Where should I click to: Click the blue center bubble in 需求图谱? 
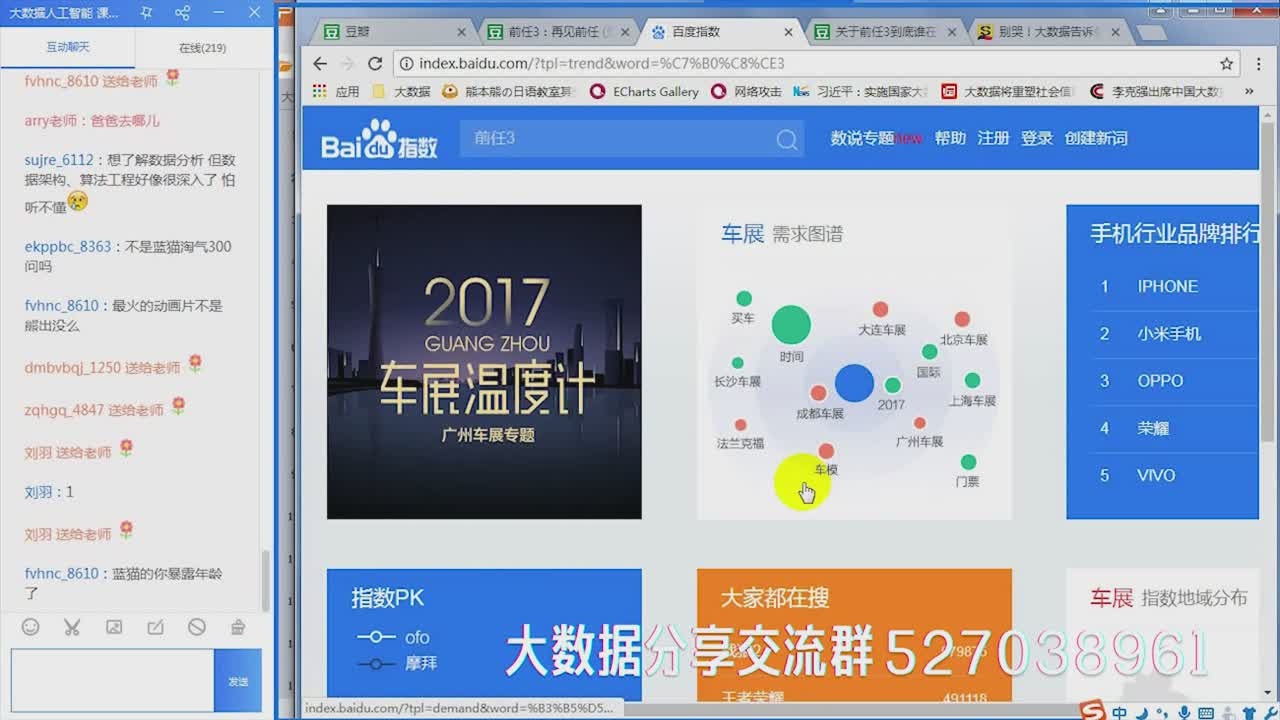point(854,383)
